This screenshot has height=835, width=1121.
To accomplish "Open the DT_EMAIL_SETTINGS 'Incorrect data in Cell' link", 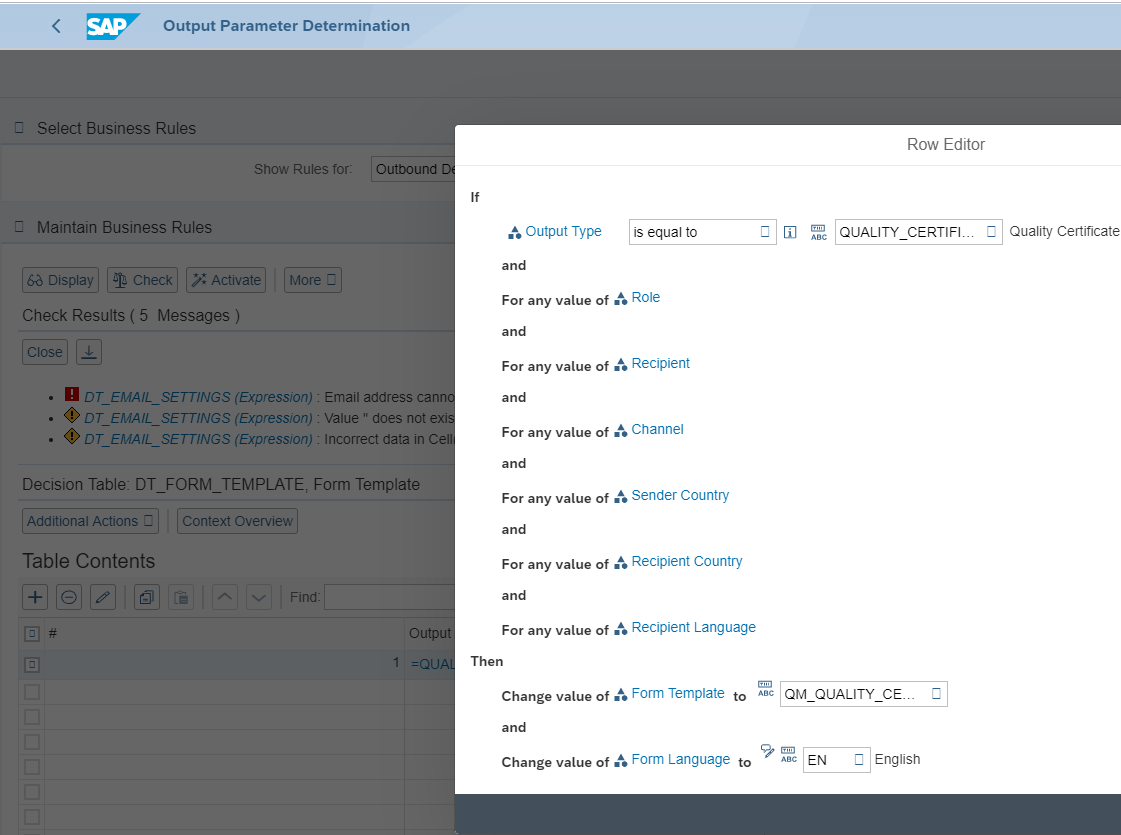I will 198,439.
